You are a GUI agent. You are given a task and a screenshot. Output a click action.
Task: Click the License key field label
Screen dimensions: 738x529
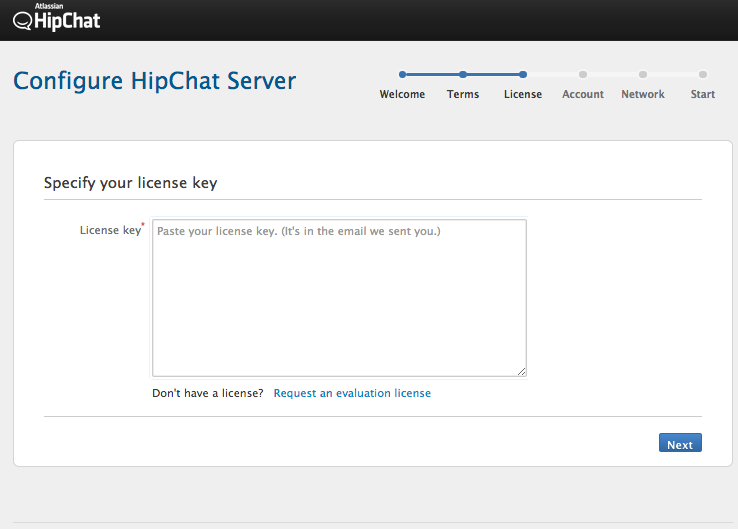[x=111, y=230]
